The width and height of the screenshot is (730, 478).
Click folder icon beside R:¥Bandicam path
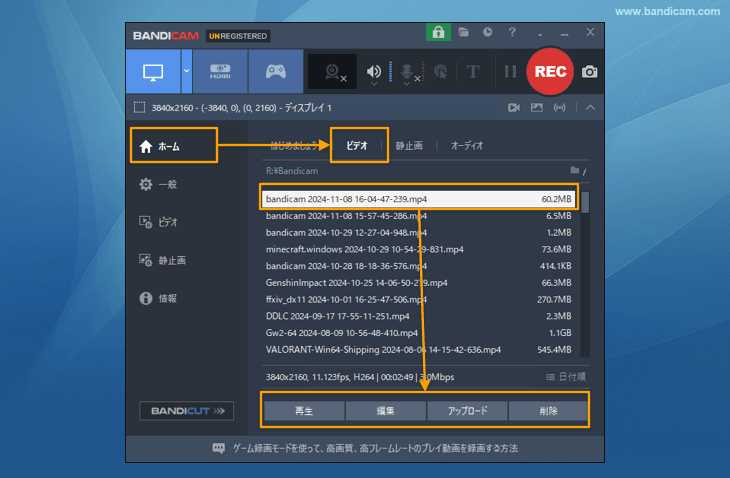click(575, 170)
